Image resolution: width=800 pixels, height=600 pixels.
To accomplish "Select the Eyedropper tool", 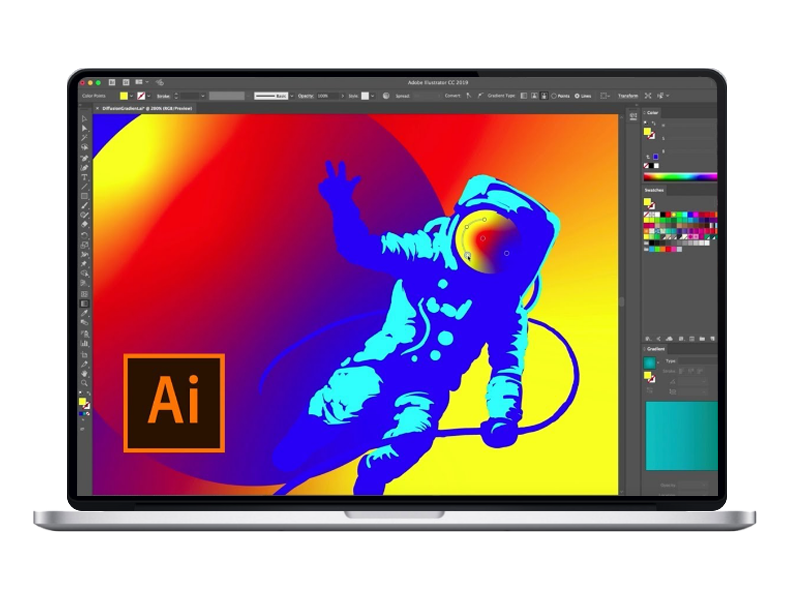I will point(84,315).
